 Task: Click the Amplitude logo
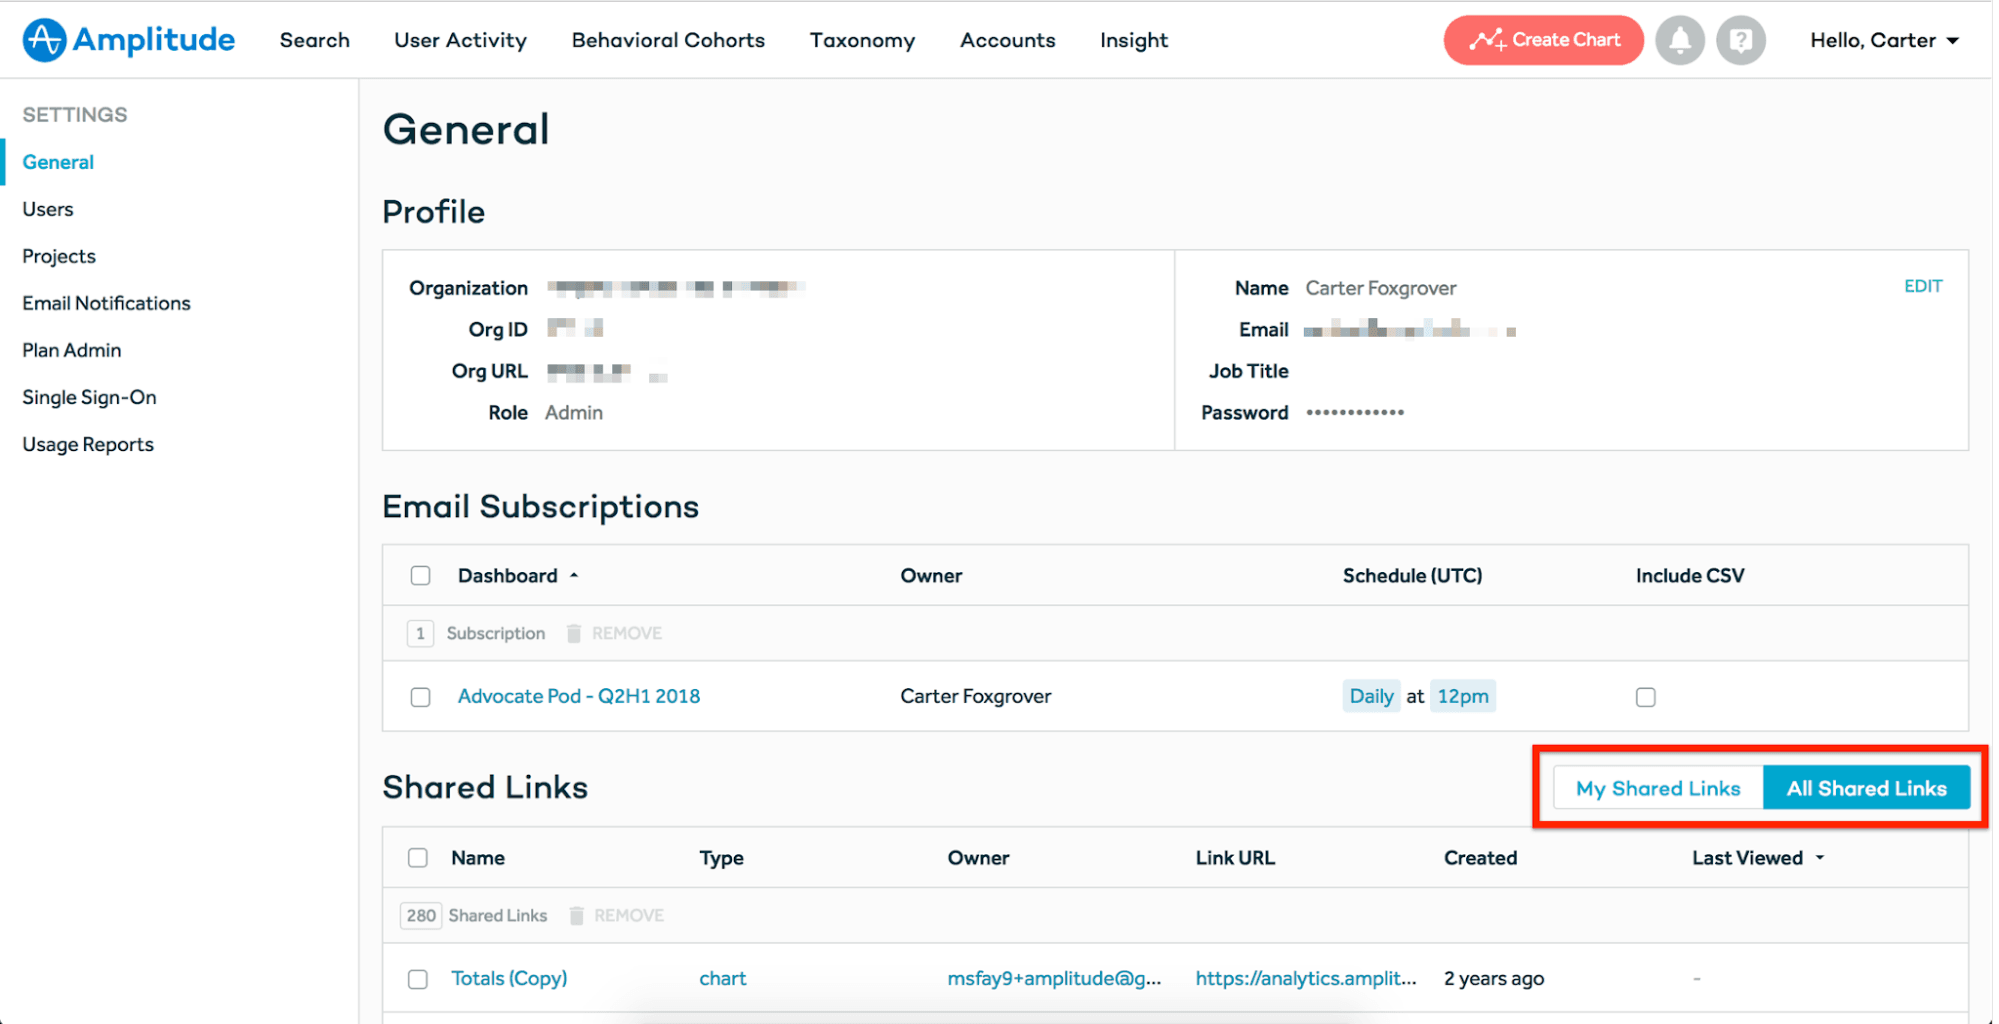pos(127,40)
